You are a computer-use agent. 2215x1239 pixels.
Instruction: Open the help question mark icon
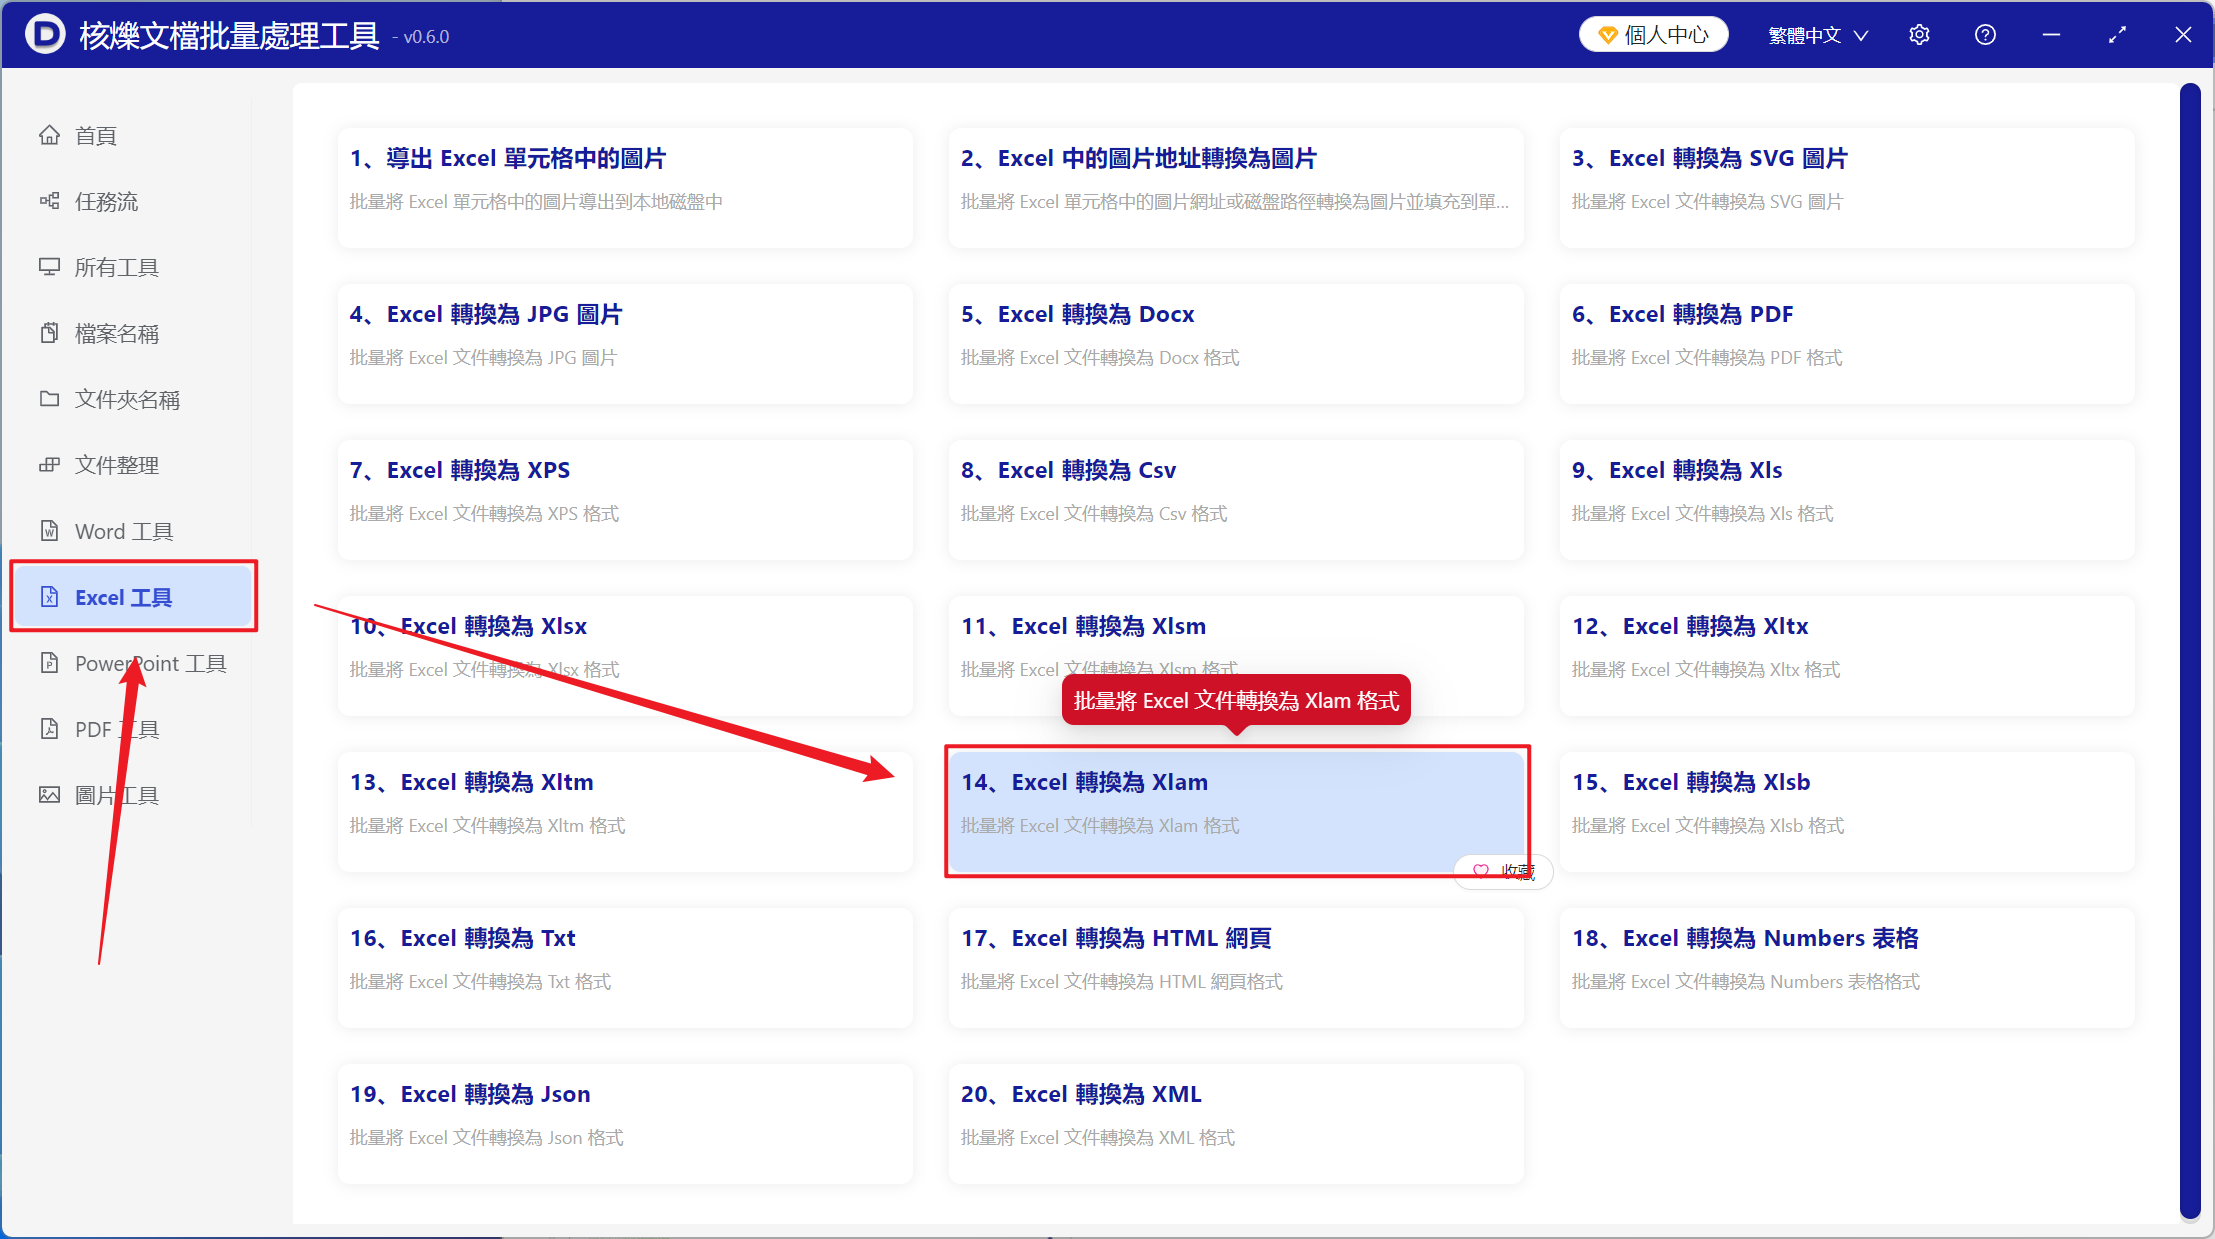(x=1985, y=35)
